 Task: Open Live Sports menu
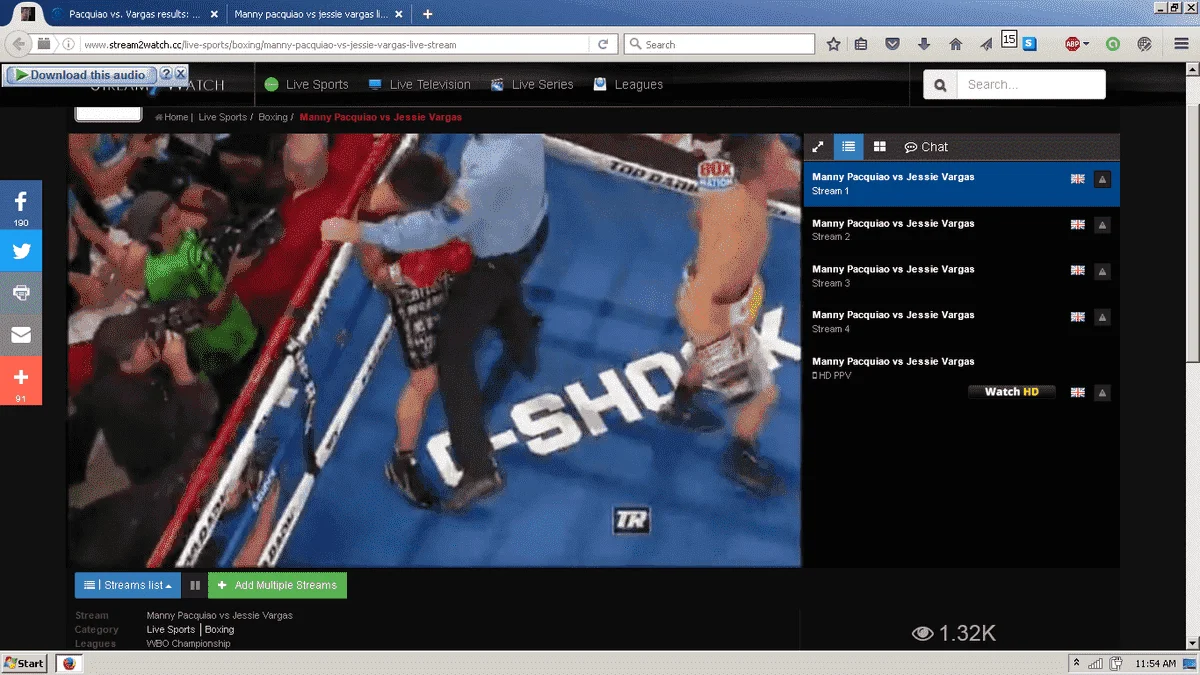pos(306,85)
